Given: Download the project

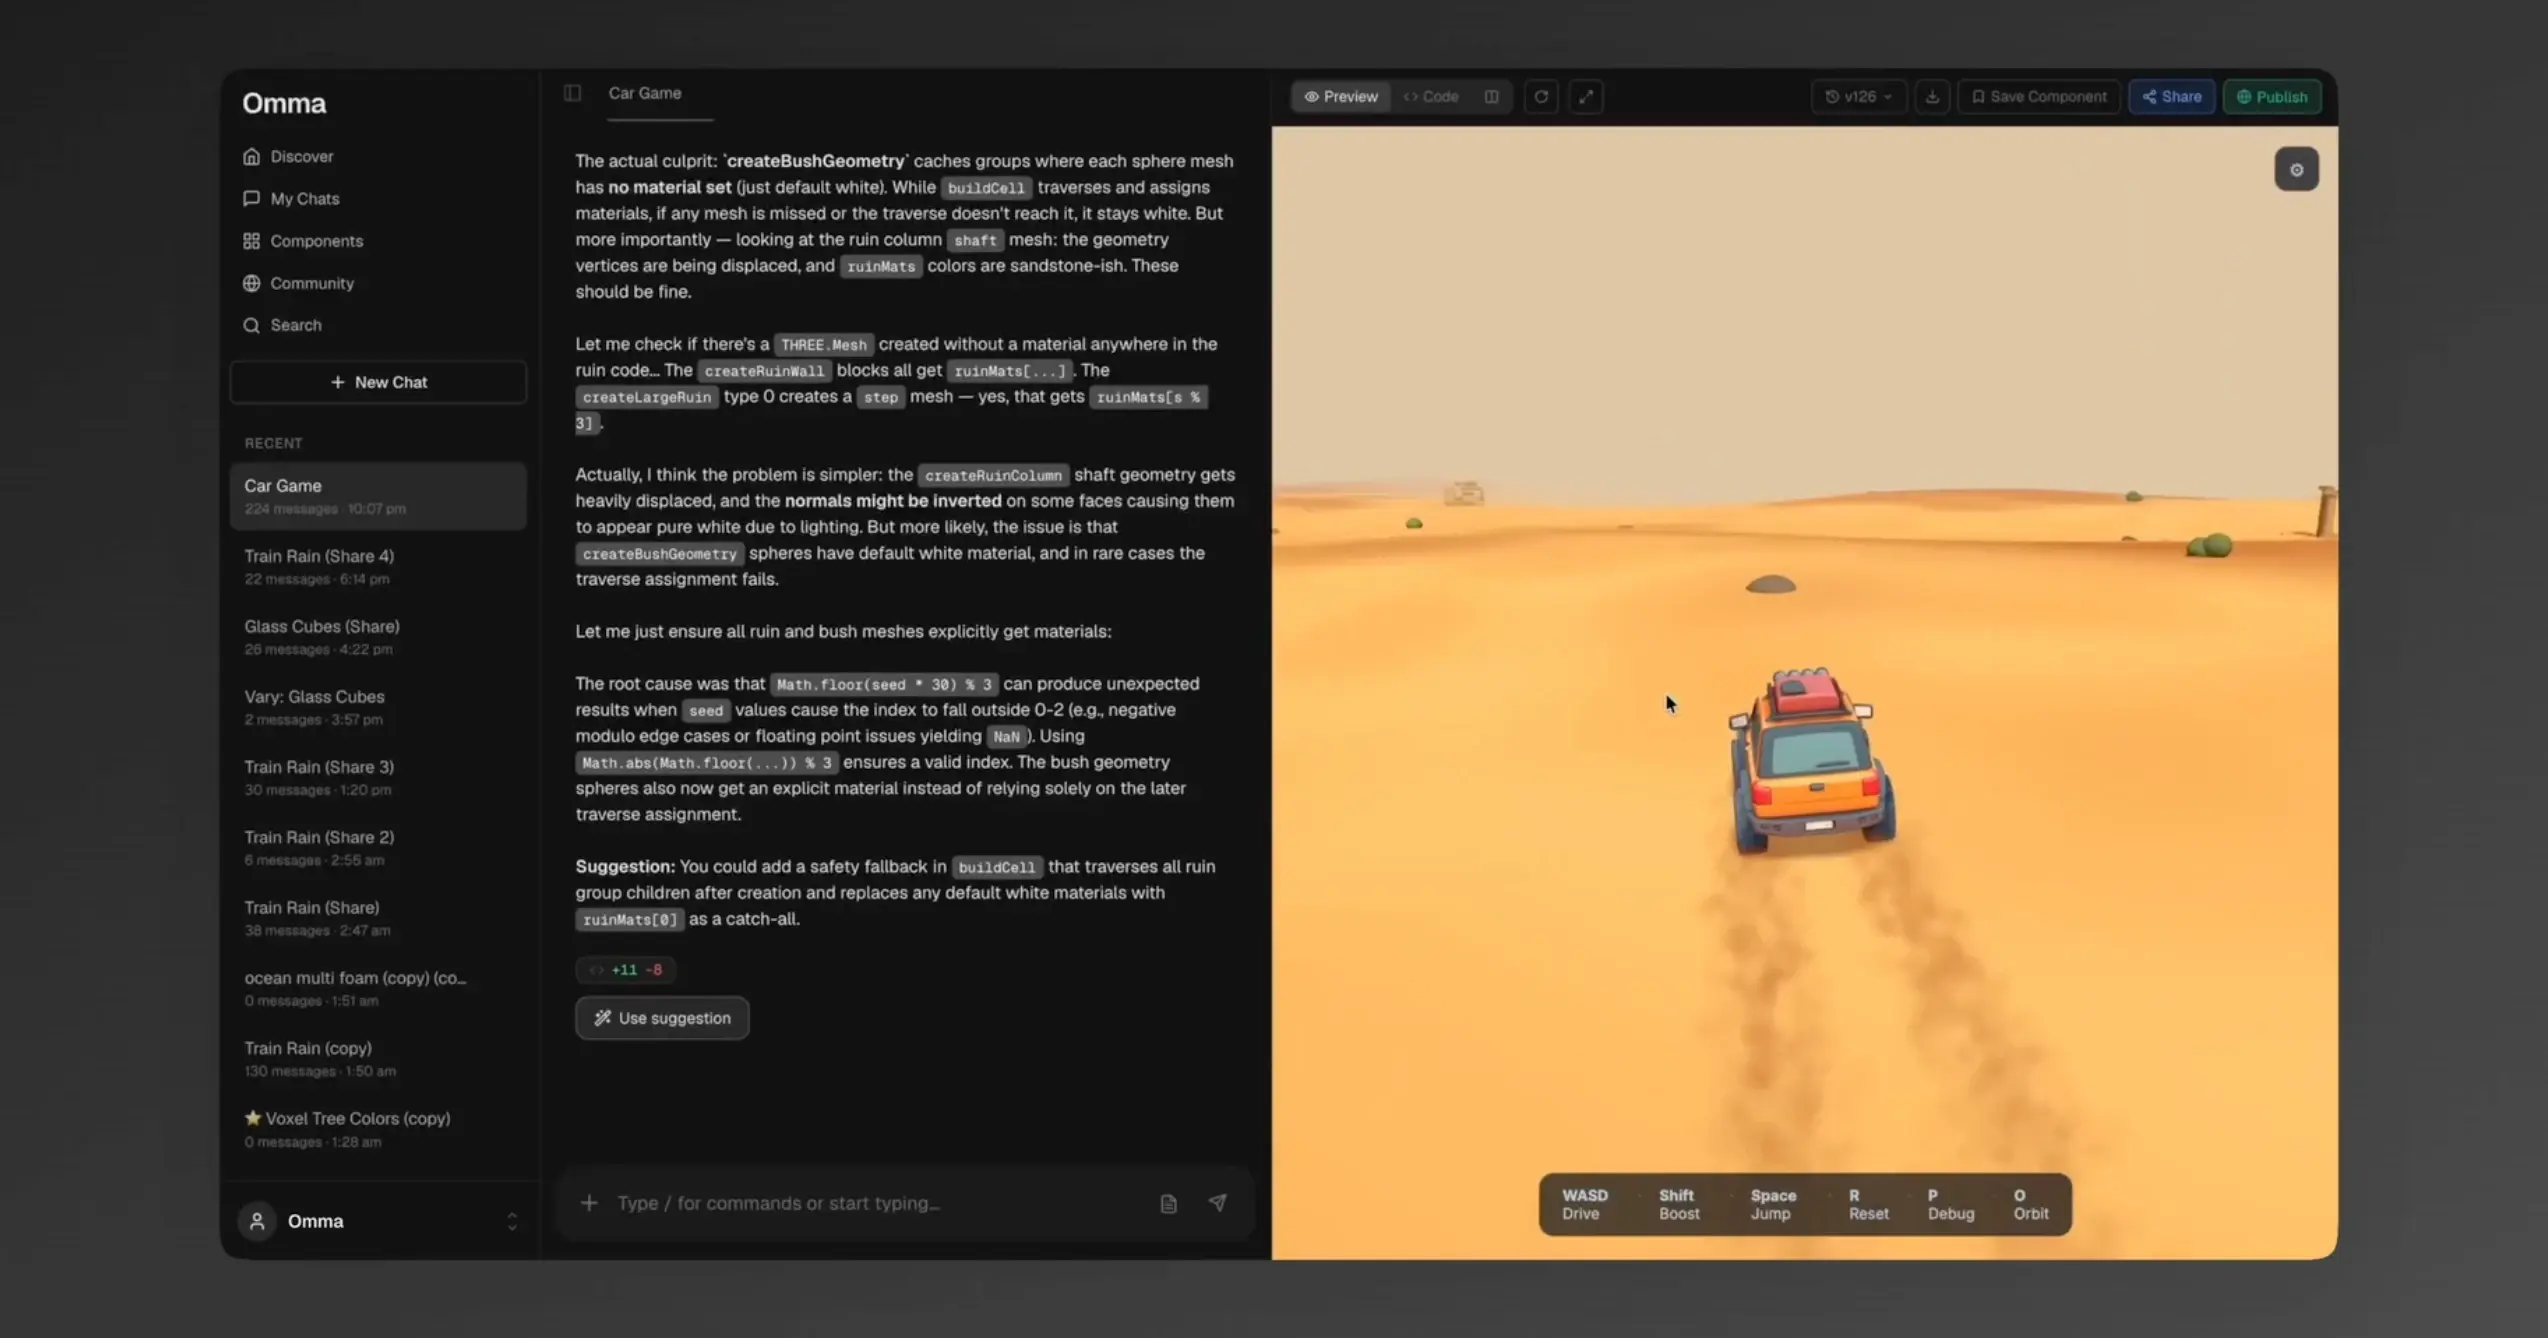Looking at the screenshot, I should (1932, 97).
